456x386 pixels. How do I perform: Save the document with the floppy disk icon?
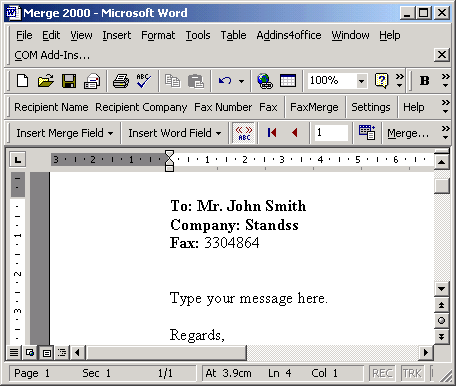point(69,81)
